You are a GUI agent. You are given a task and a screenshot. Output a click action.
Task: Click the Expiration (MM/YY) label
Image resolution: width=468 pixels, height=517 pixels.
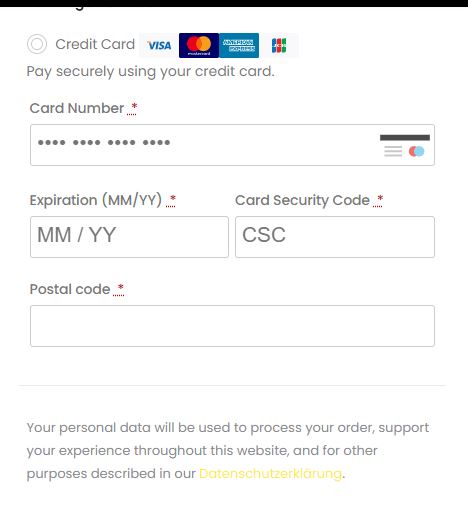click(x=96, y=200)
